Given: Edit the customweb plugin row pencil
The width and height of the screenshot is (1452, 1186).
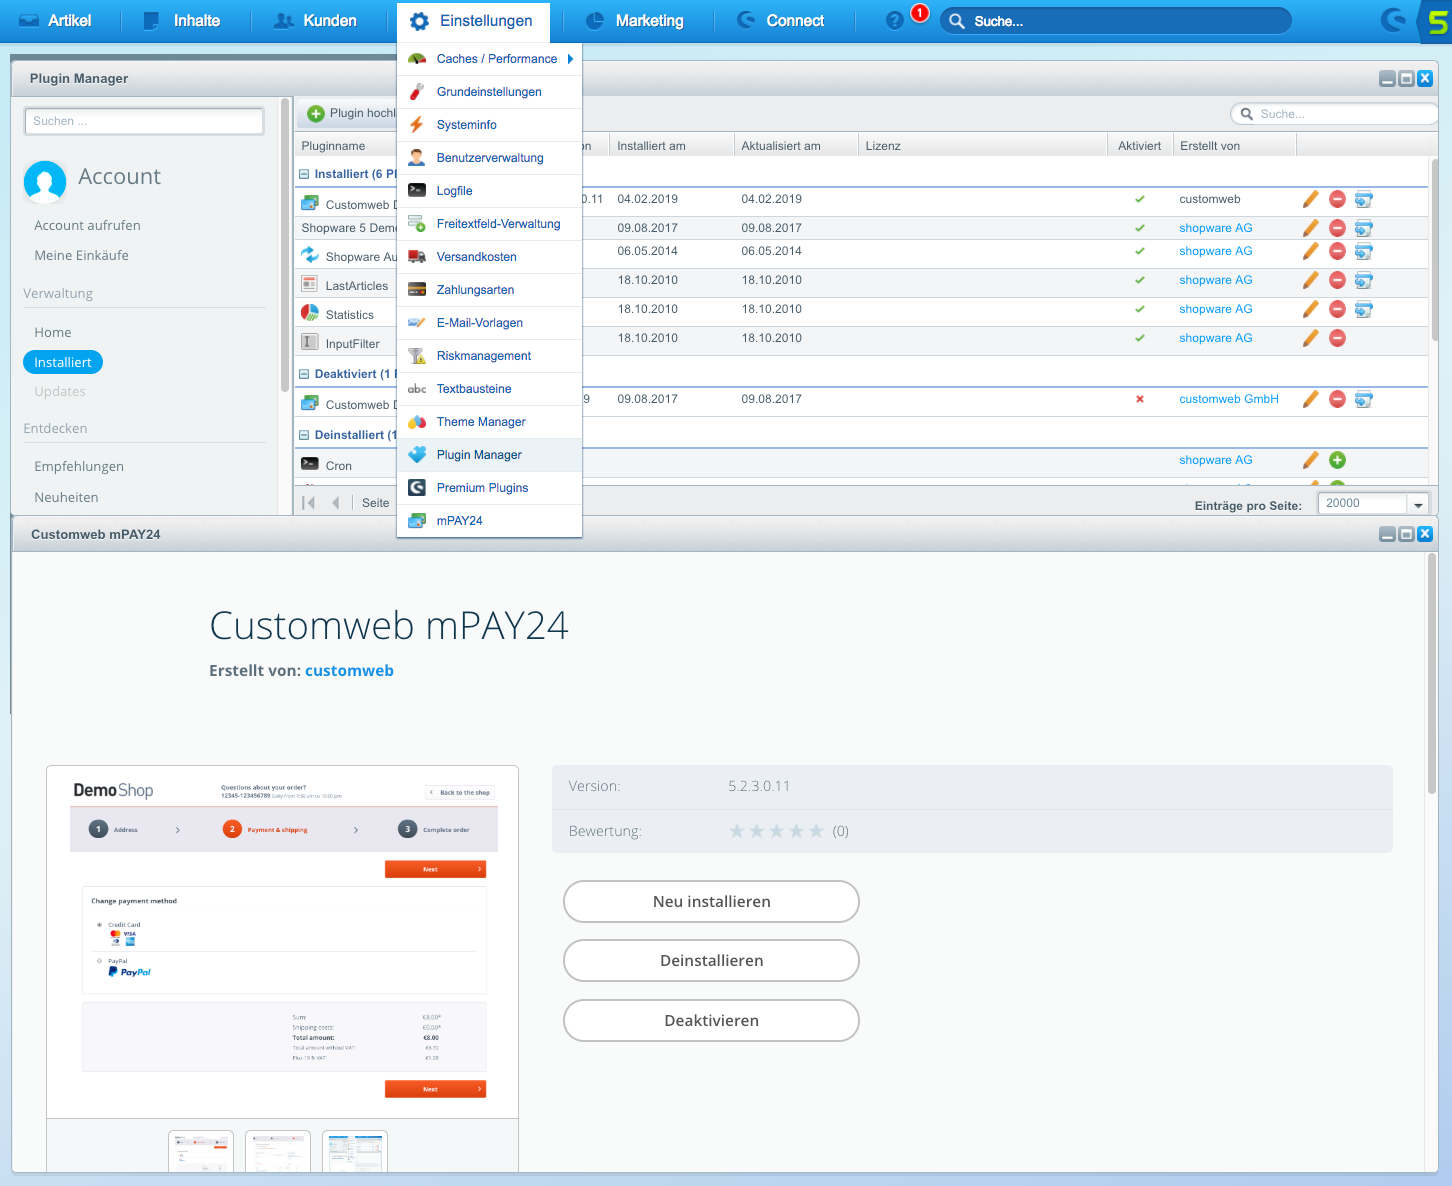Looking at the screenshot, I should (x=1311, y=199).
